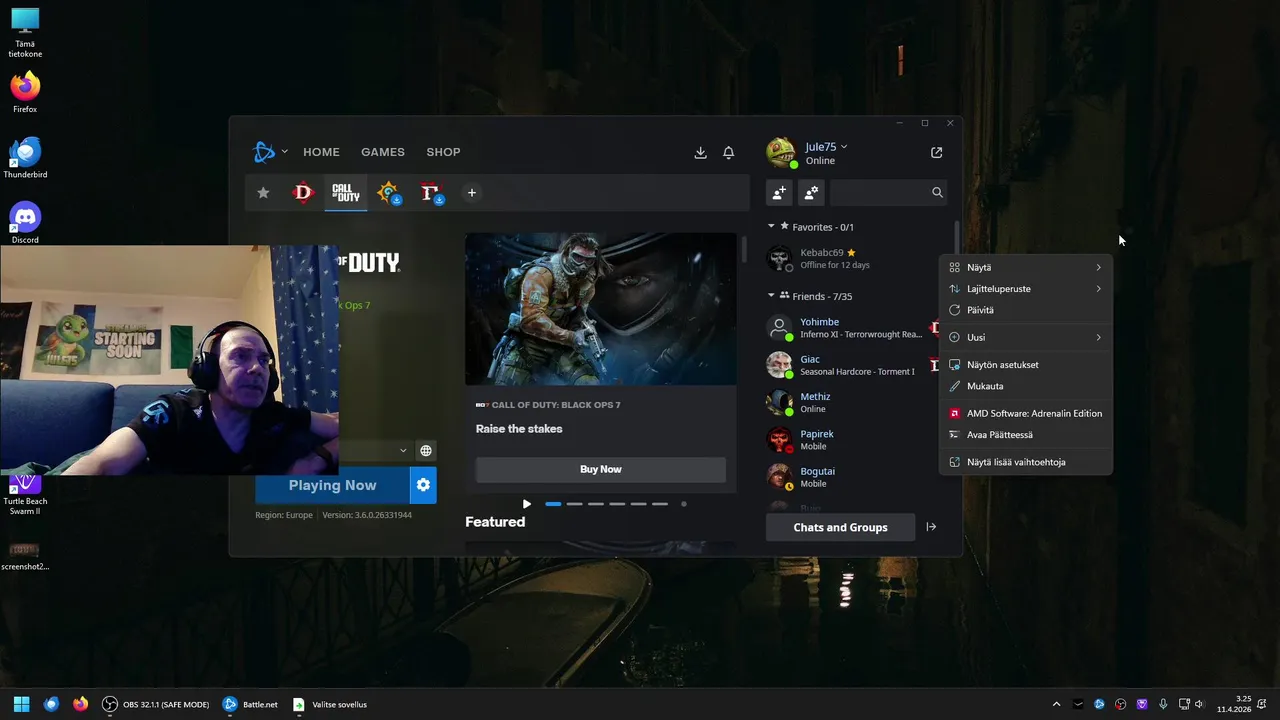Click the Raise the stakes headline
This screenshot has height=720, width=1280.
[519, 429]
